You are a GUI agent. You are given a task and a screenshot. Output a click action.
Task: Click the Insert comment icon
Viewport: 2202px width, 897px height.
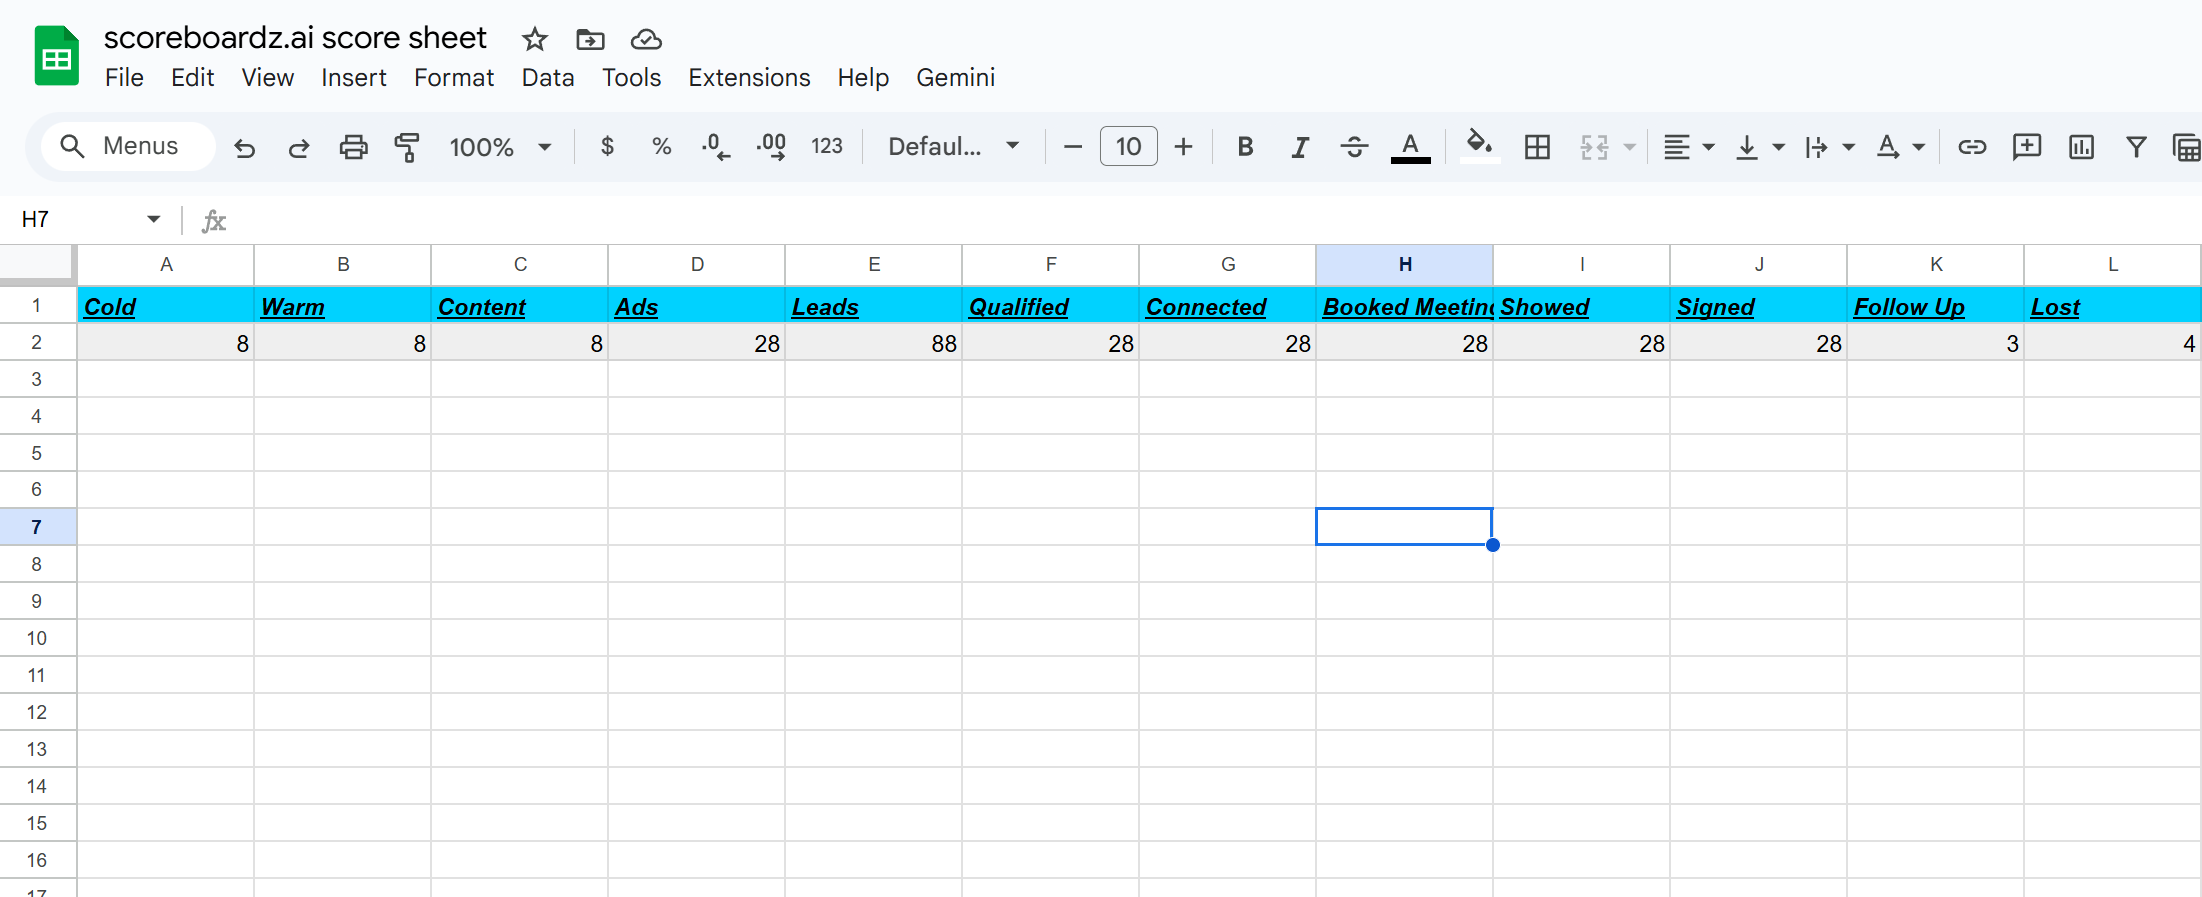pos(2026,148)
